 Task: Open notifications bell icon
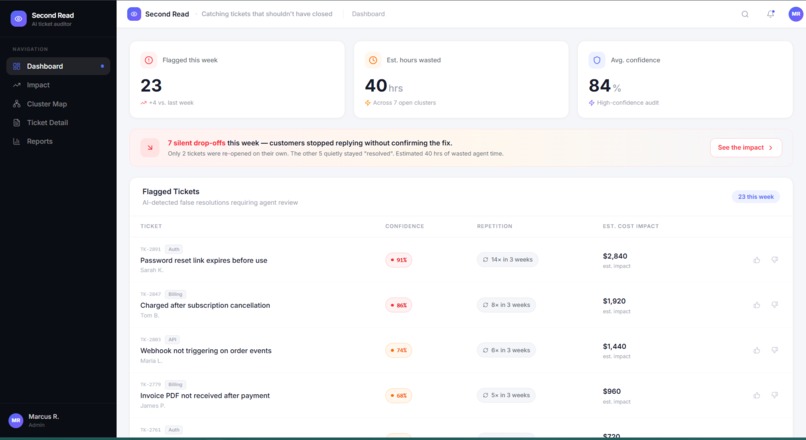pos(771,14)
